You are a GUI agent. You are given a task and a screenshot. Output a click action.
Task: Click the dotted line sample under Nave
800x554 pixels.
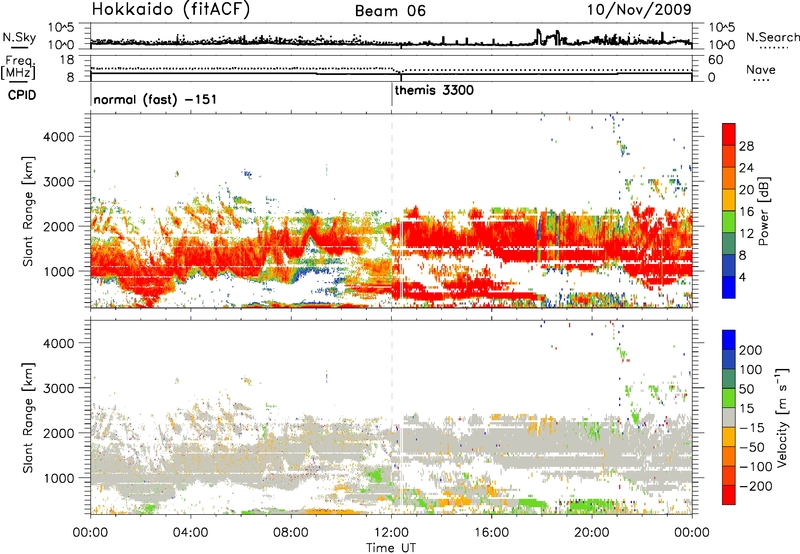(762, 80)
